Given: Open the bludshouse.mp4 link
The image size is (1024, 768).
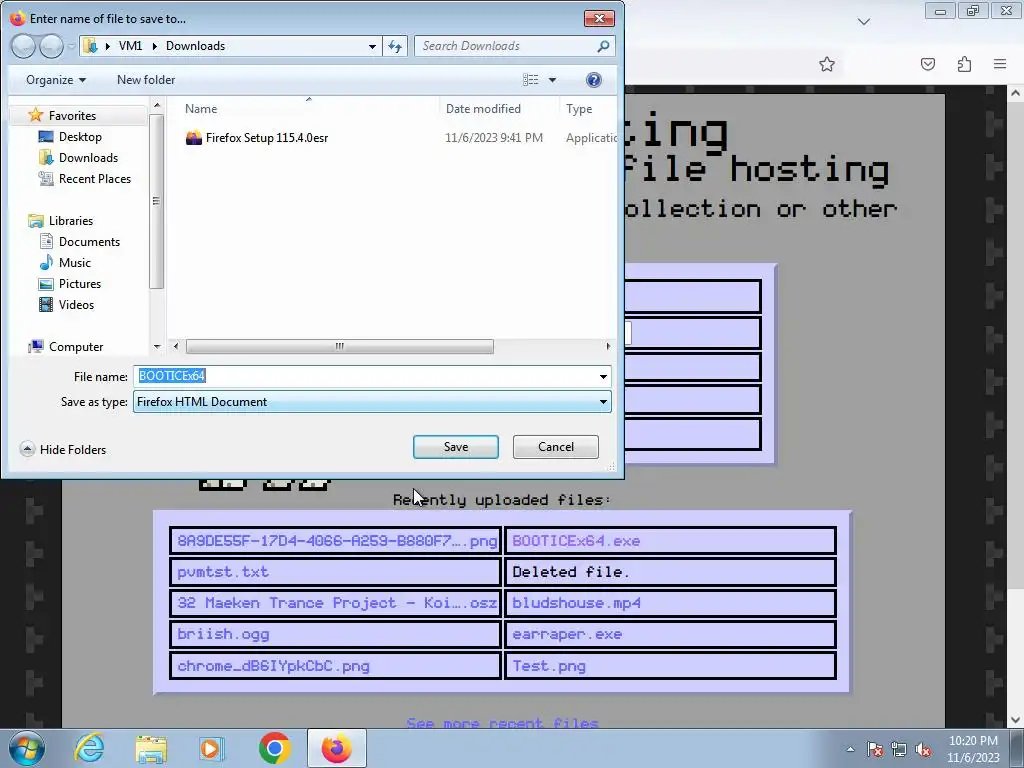Looking at the screenshot, I should click(x=576, y=603).
